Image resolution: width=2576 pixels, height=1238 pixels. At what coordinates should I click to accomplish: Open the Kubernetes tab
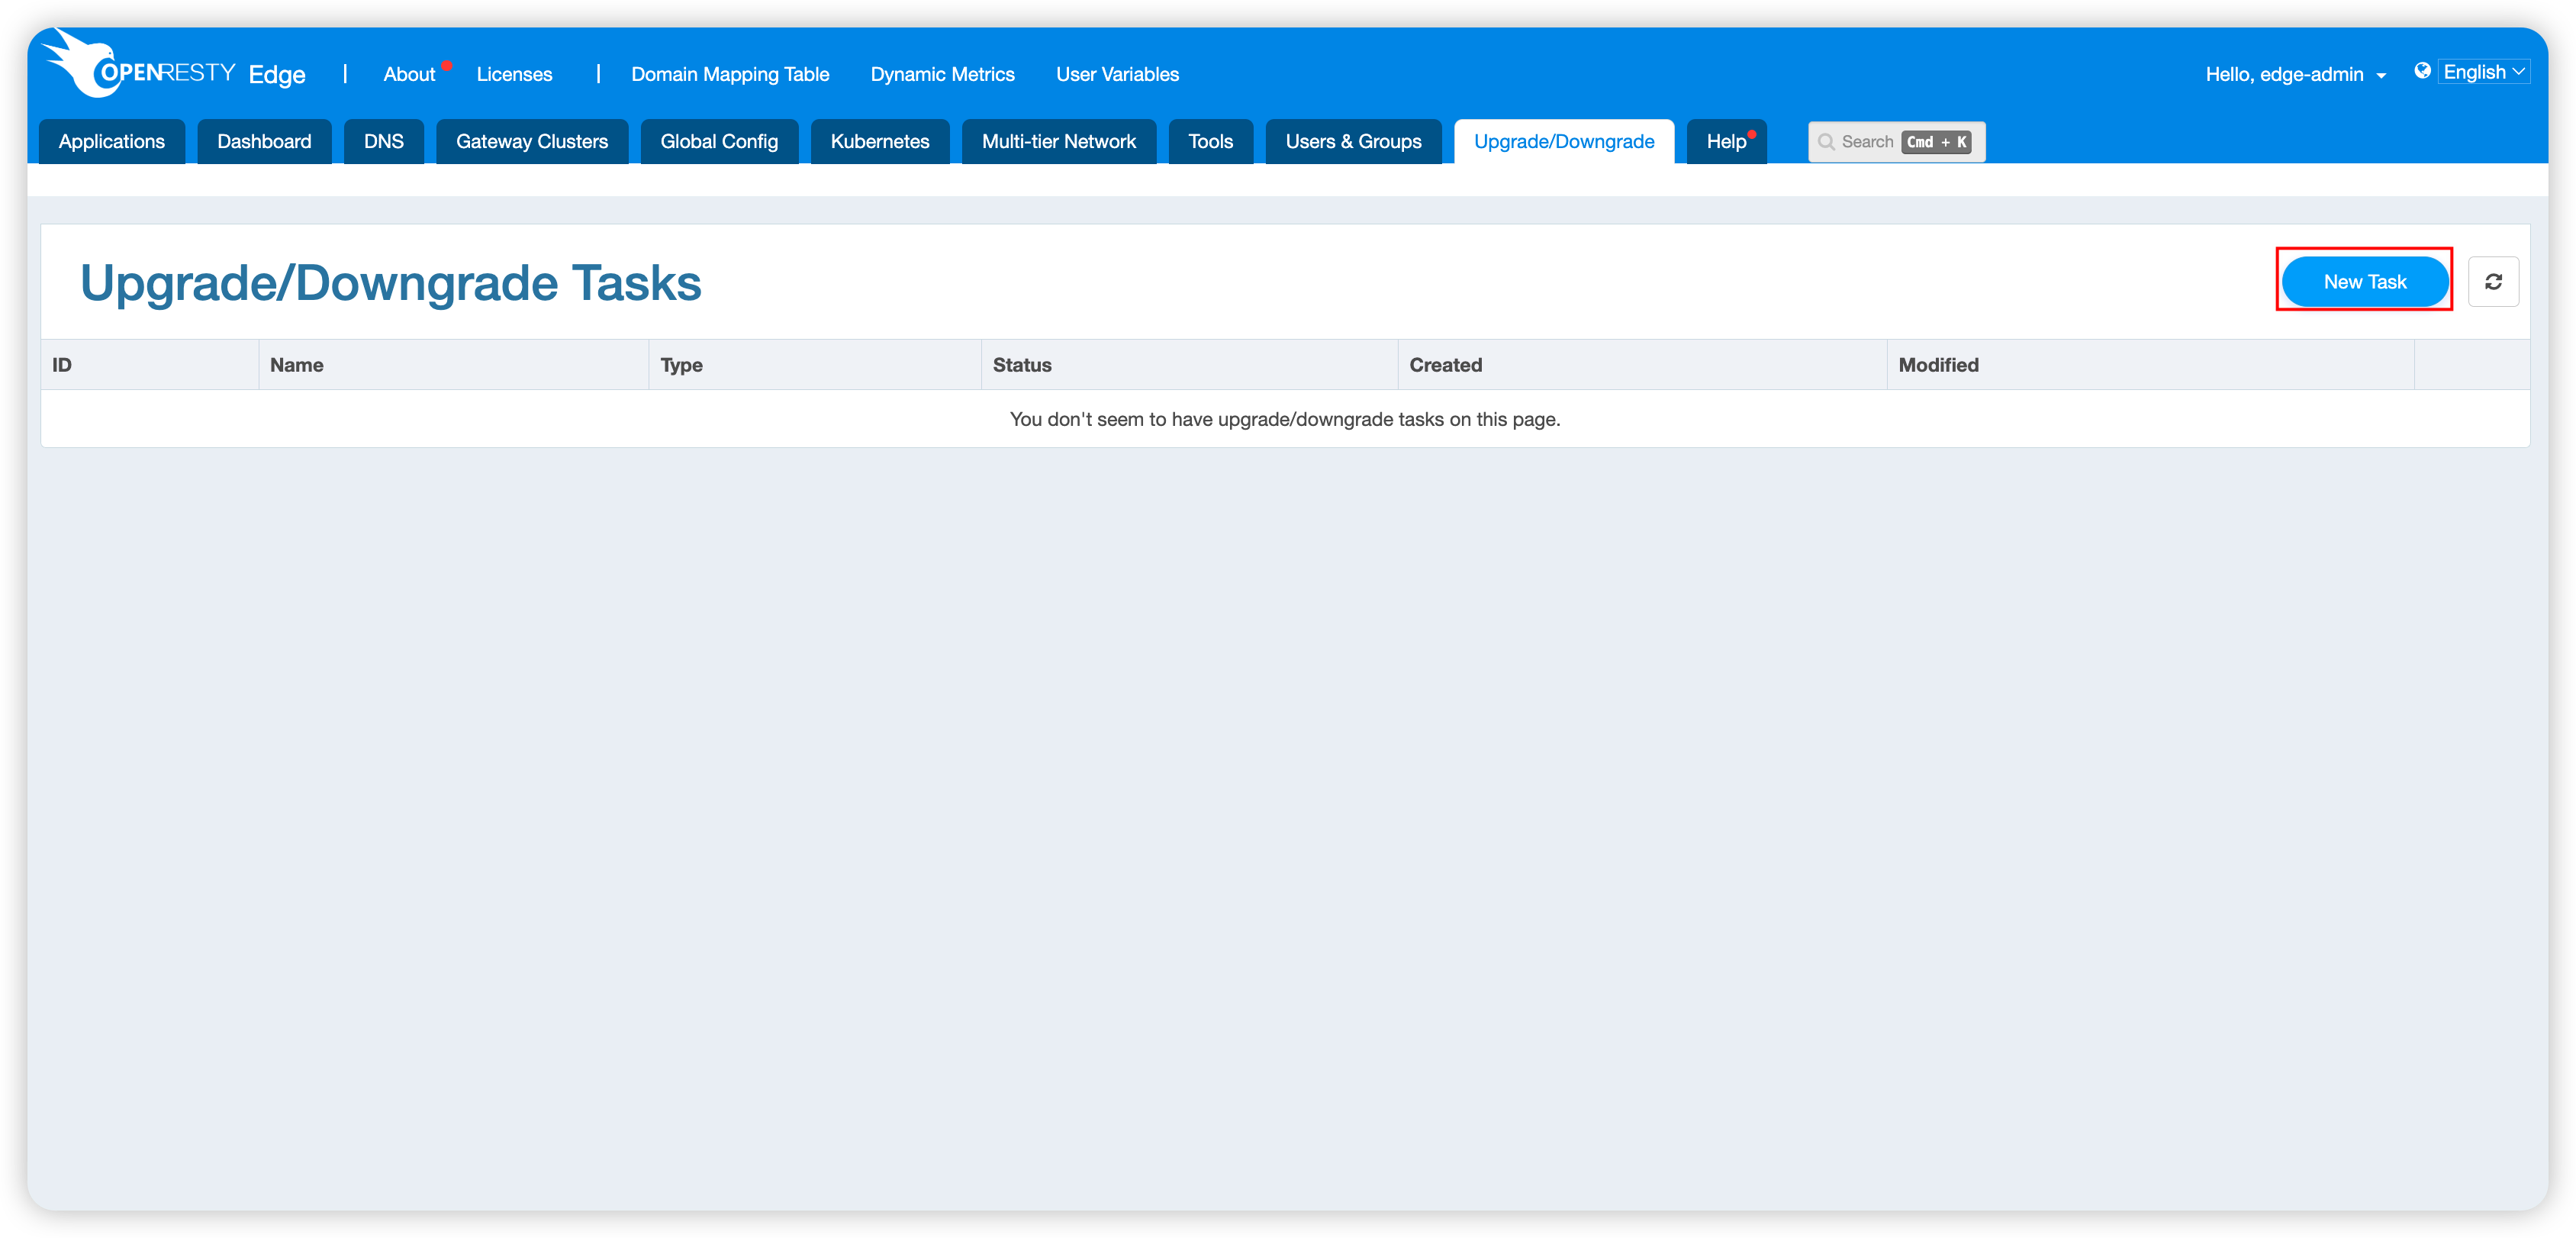(880, 142)
